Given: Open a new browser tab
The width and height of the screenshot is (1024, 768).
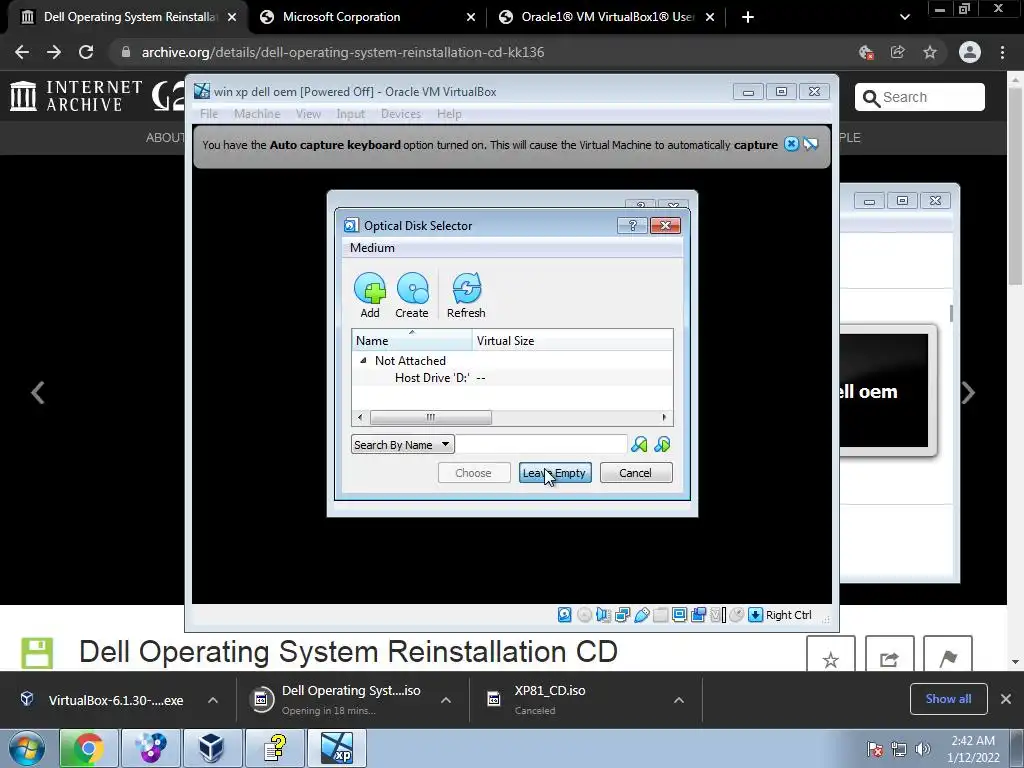Looking at the screenshot, I should point(748,17).
